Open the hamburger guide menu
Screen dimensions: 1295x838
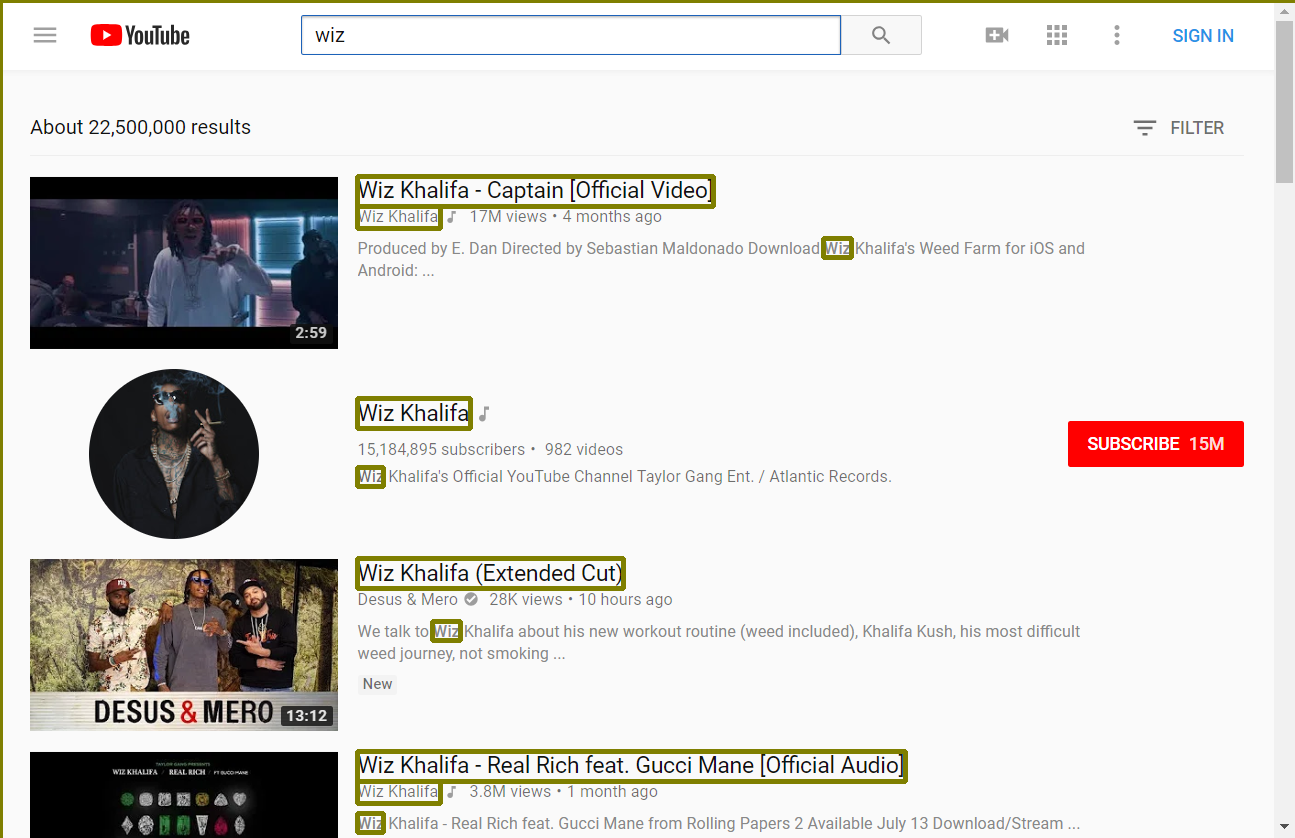45,35
